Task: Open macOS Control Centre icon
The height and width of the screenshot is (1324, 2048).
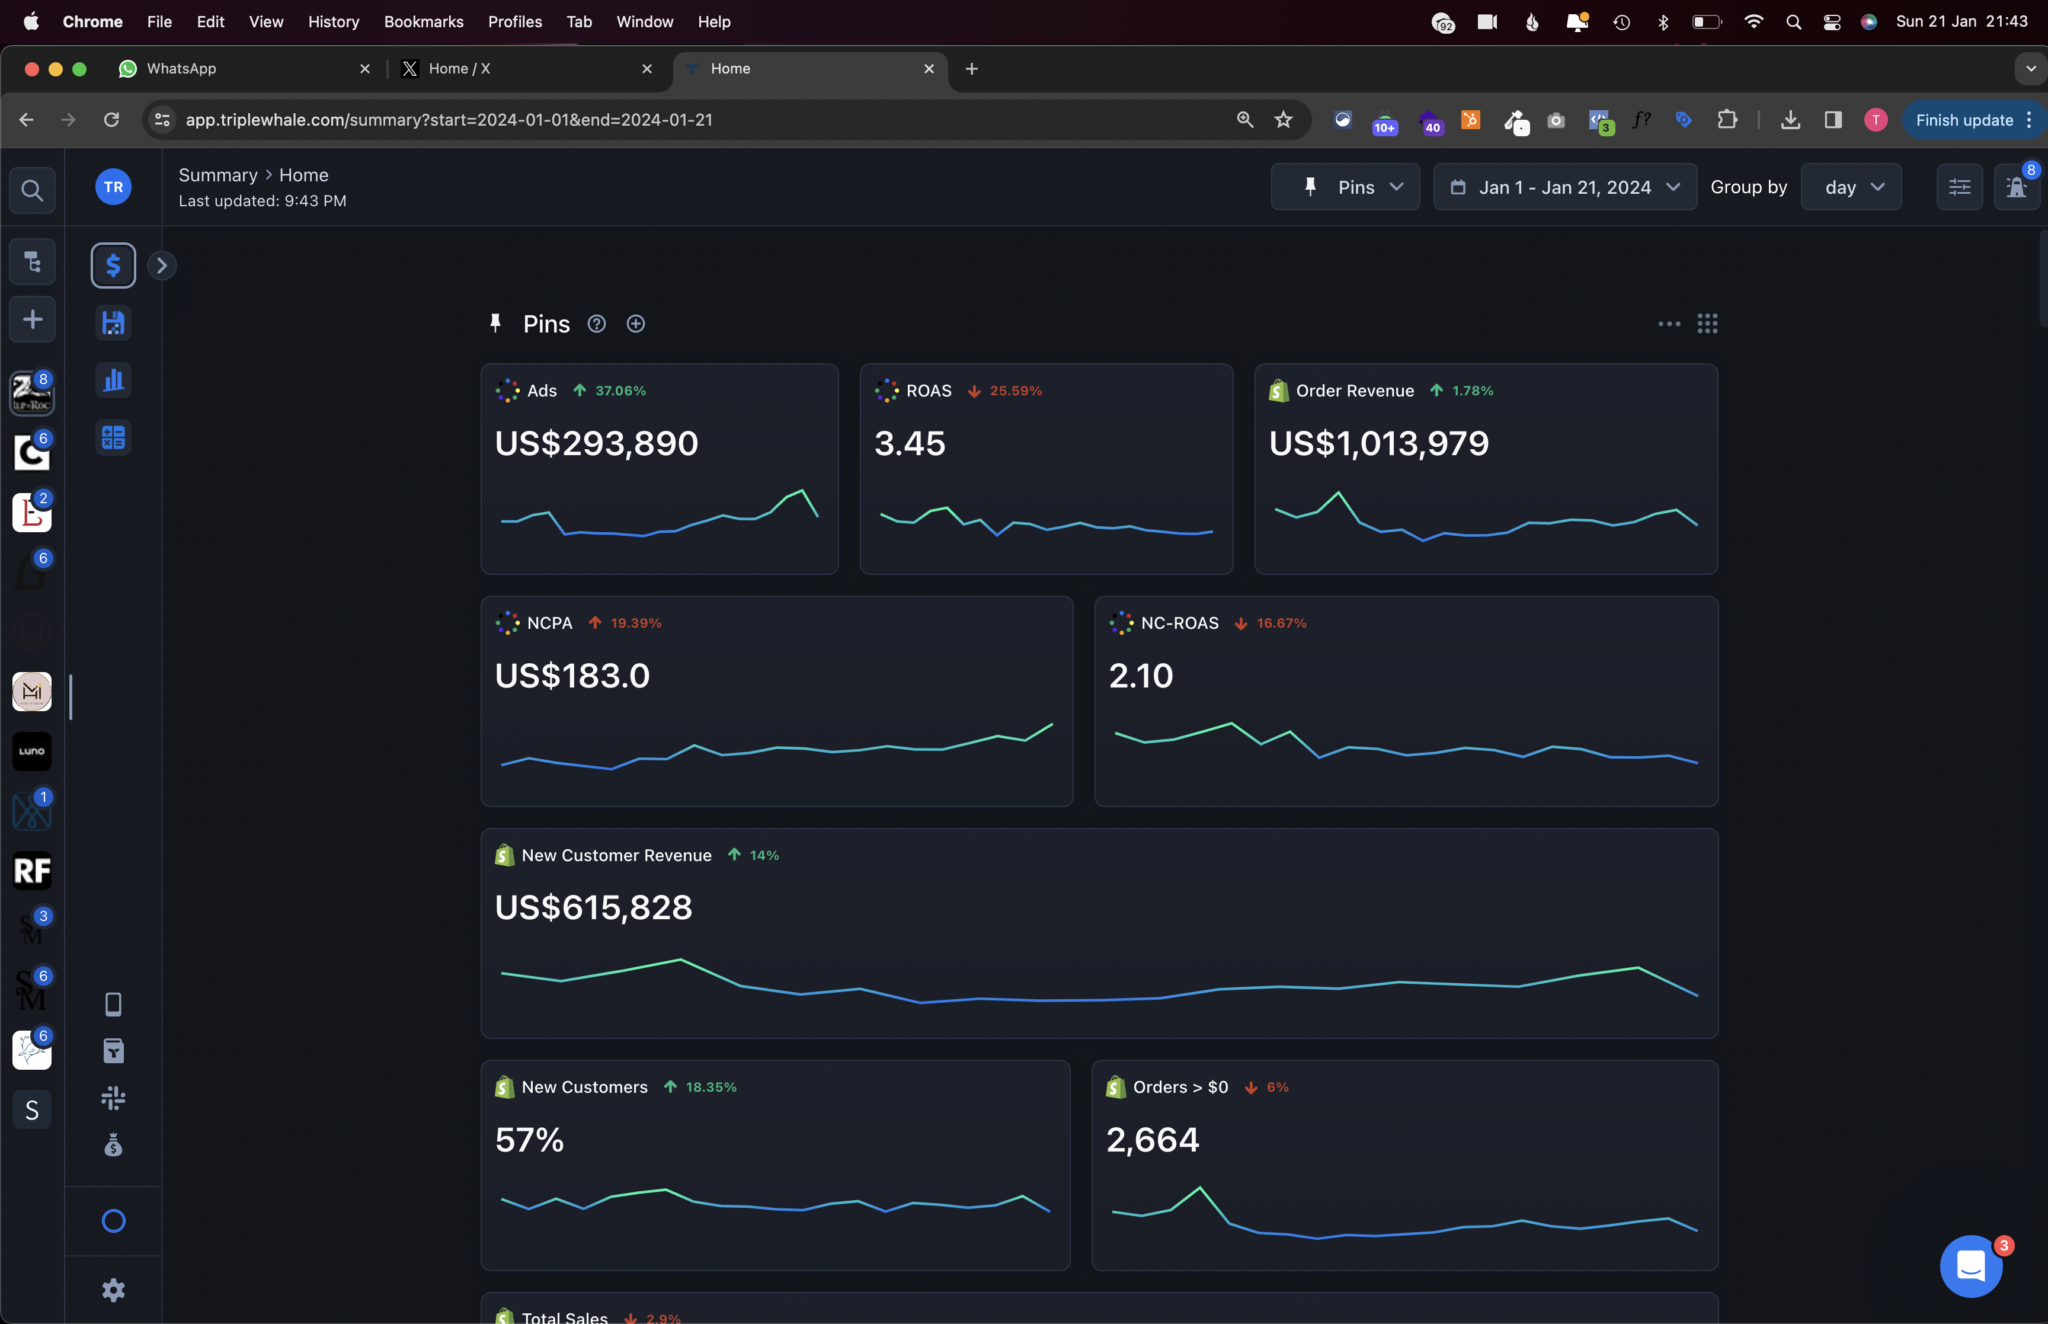Action: pos(1831,21)
